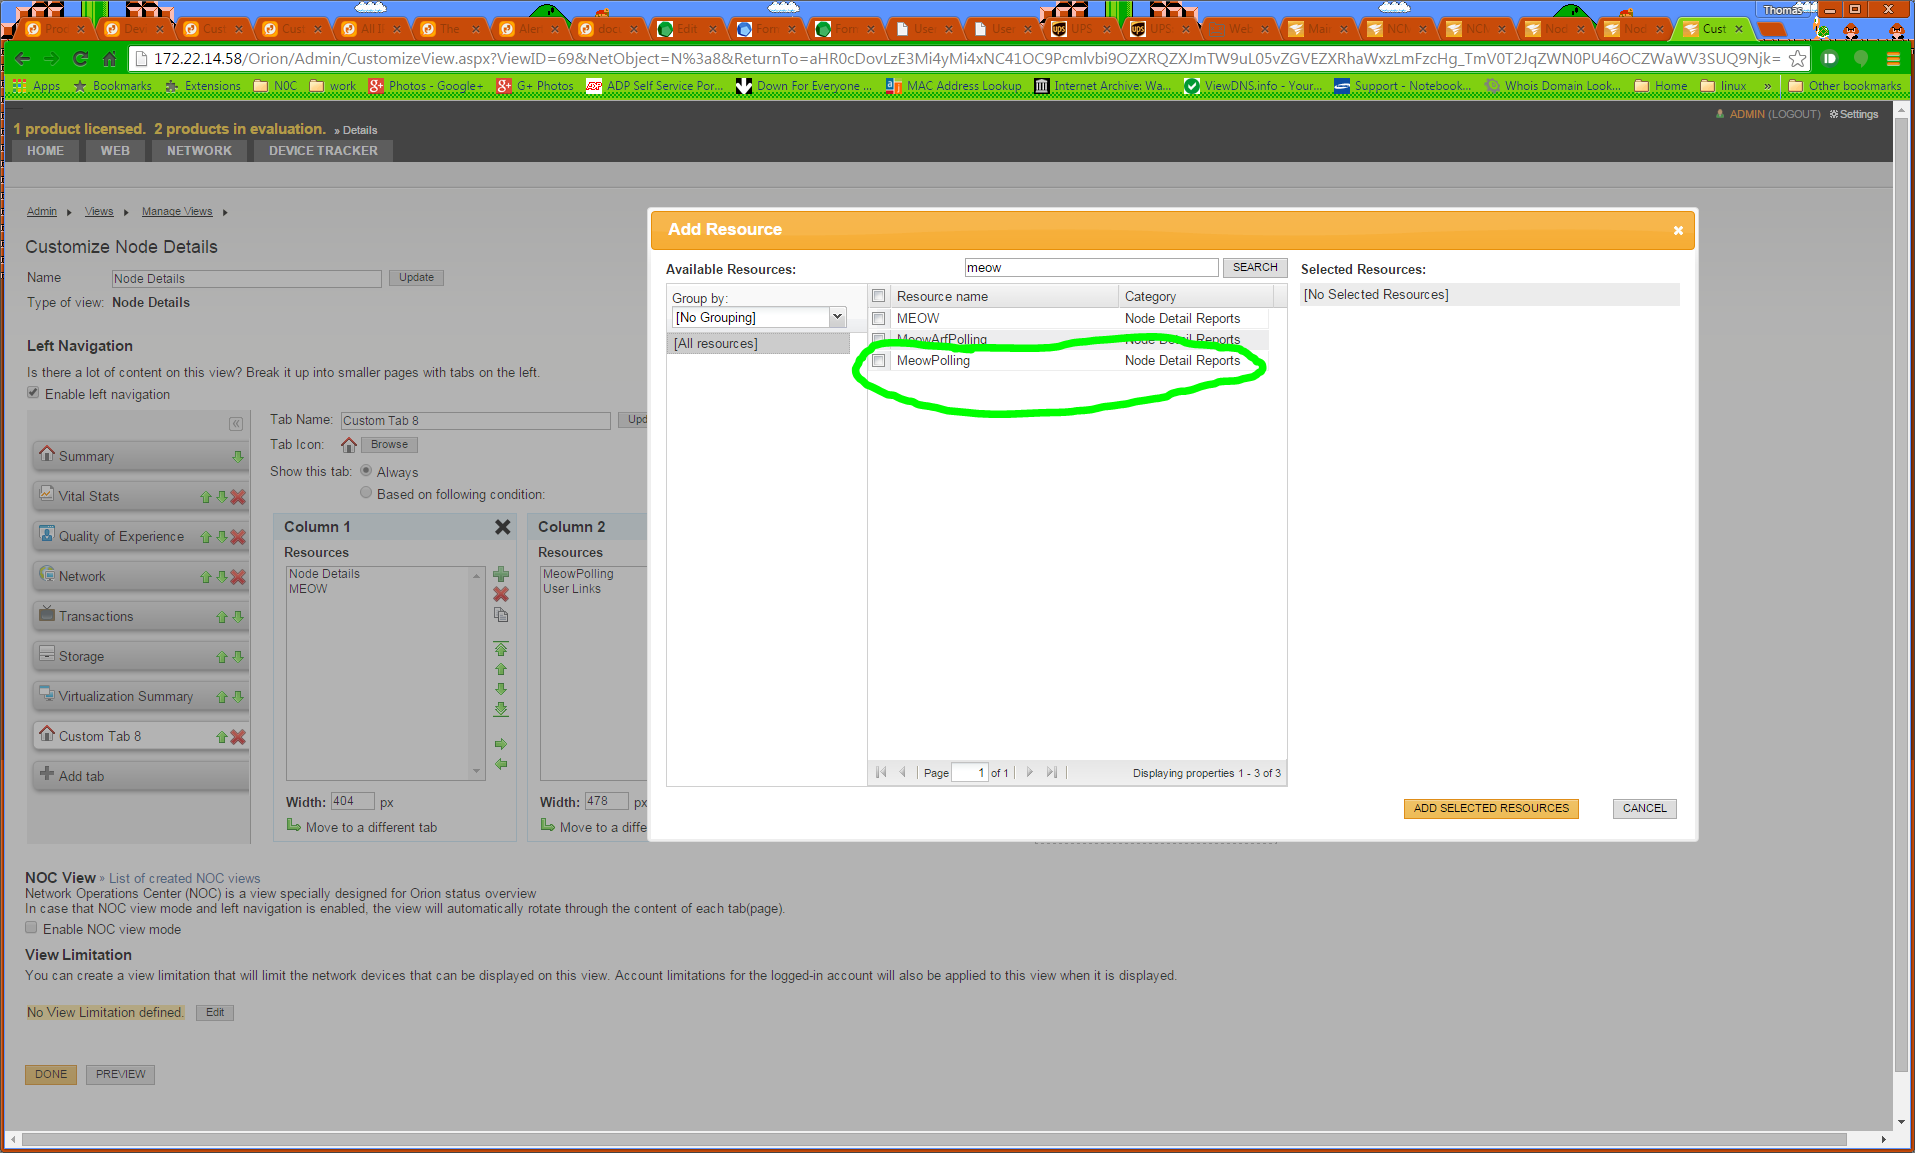Click the PREVIEW button
Image resolution: width=1915 pixels, height=1153 pixels.
point(121,1075)
